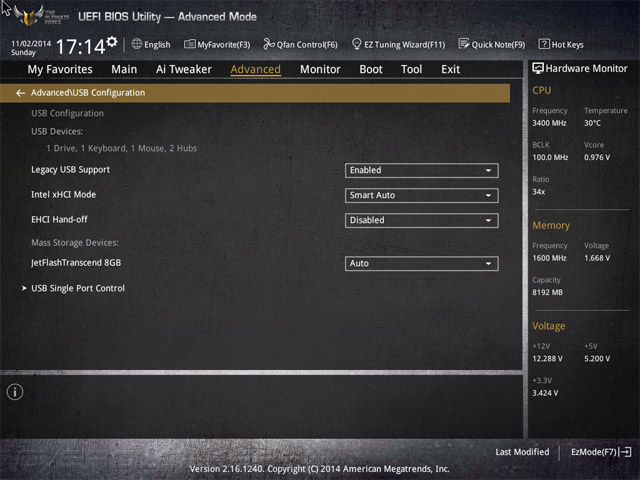Open Quick Note(F9)
The image size is (640, 480).
492,44
